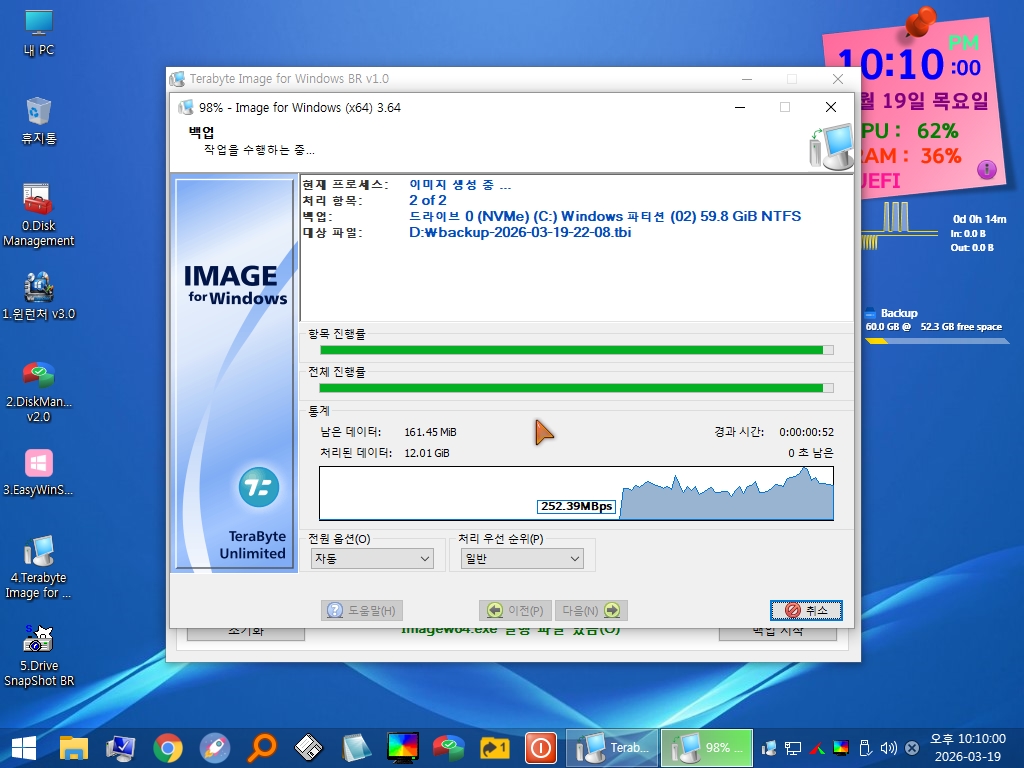
Task: Switch to Terab... taskbar window button
Action: tap(612, 748)
